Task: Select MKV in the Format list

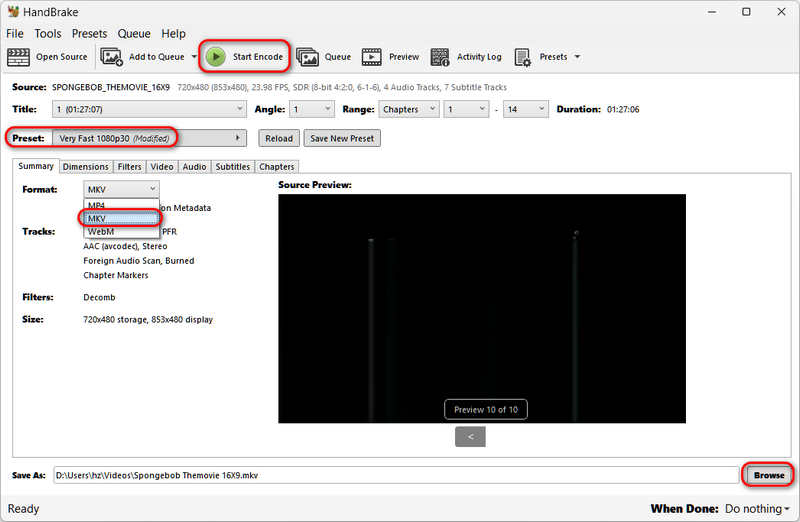Action: point(121,218)
